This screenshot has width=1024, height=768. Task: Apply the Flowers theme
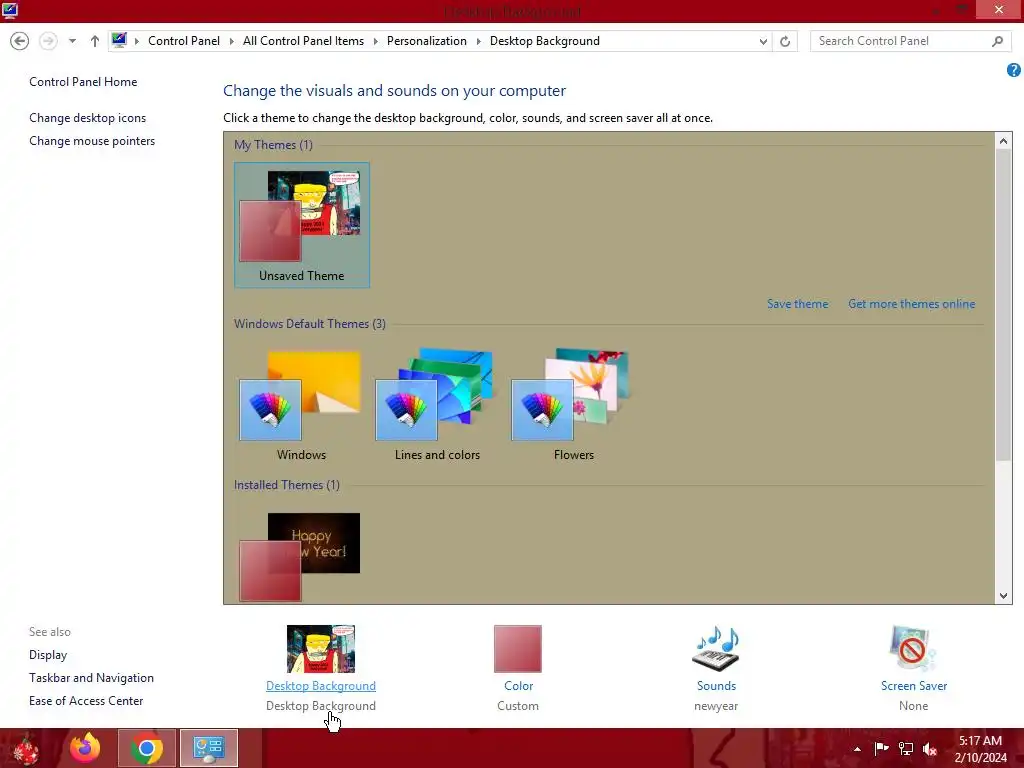click(573, 405)
